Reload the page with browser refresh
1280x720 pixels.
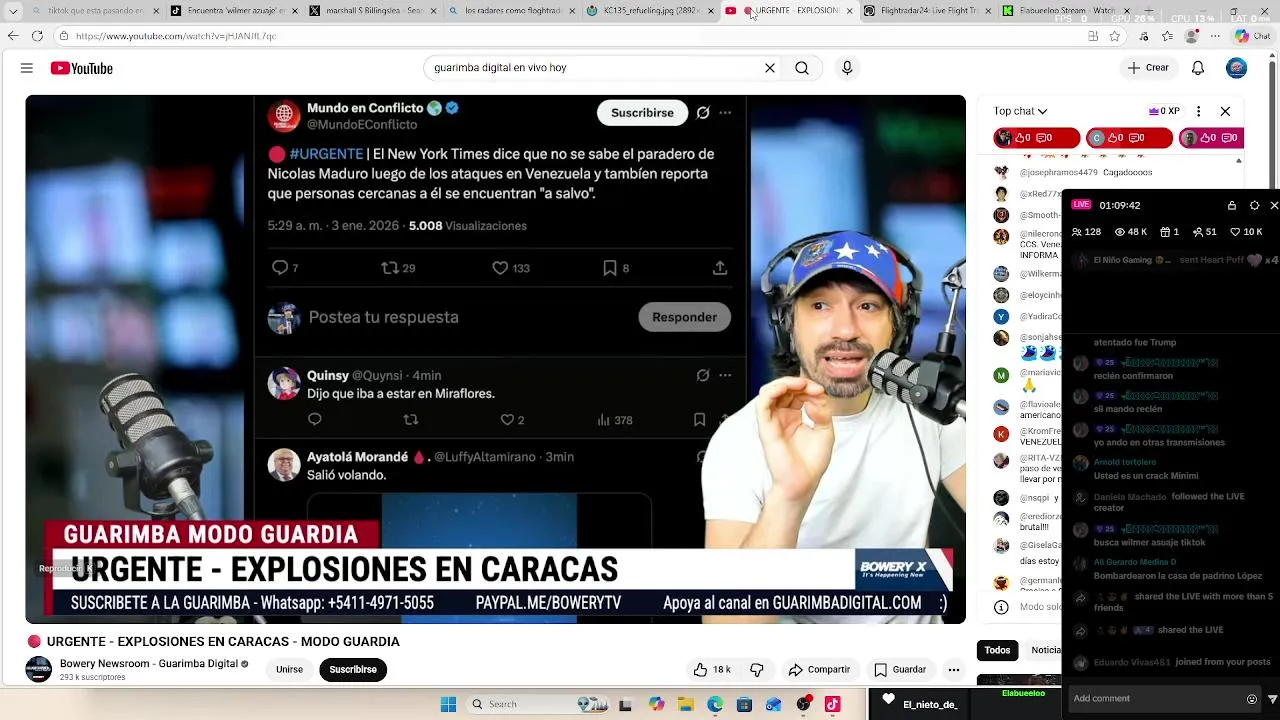click(37, 36)
